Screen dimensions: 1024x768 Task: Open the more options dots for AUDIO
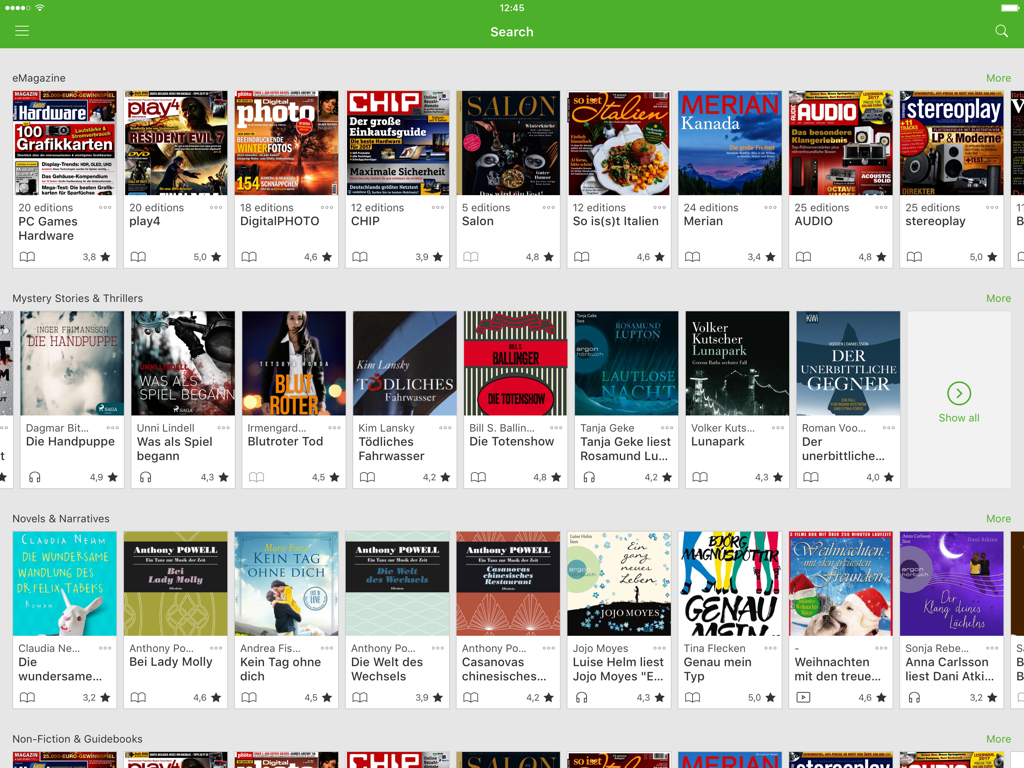[x=882, y=207]
